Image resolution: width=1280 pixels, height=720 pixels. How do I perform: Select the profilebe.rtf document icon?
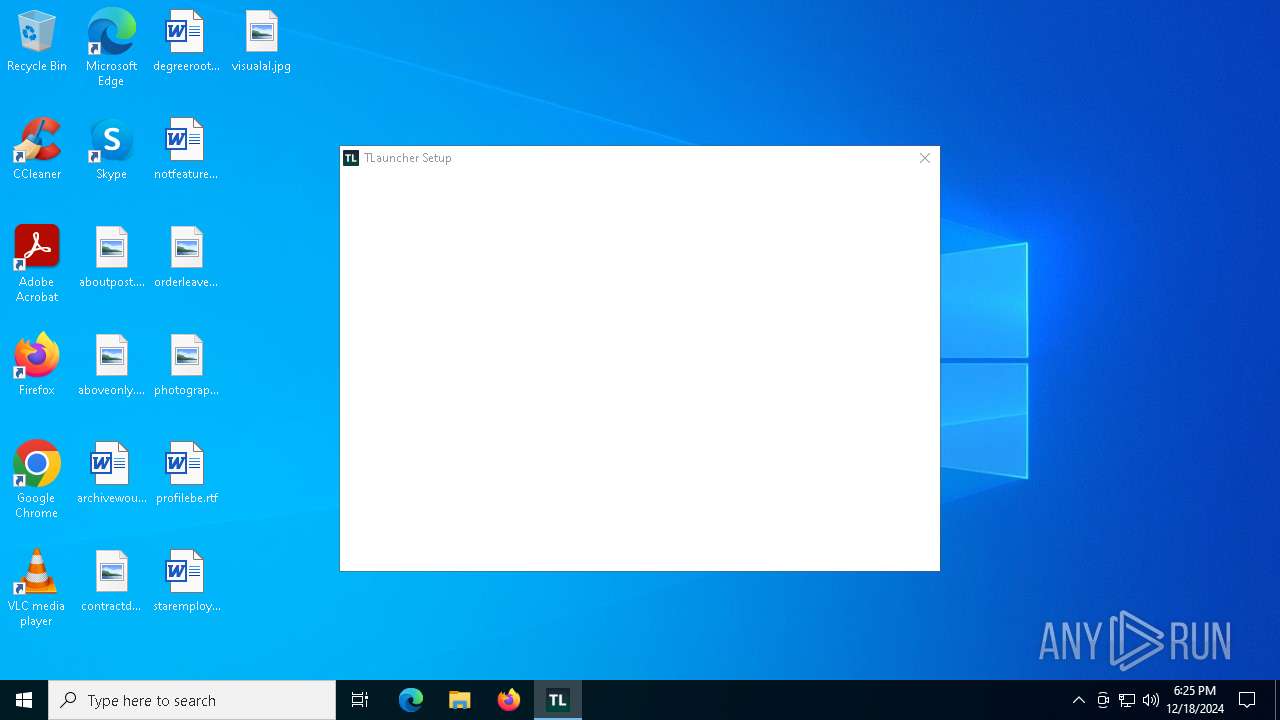186,474
